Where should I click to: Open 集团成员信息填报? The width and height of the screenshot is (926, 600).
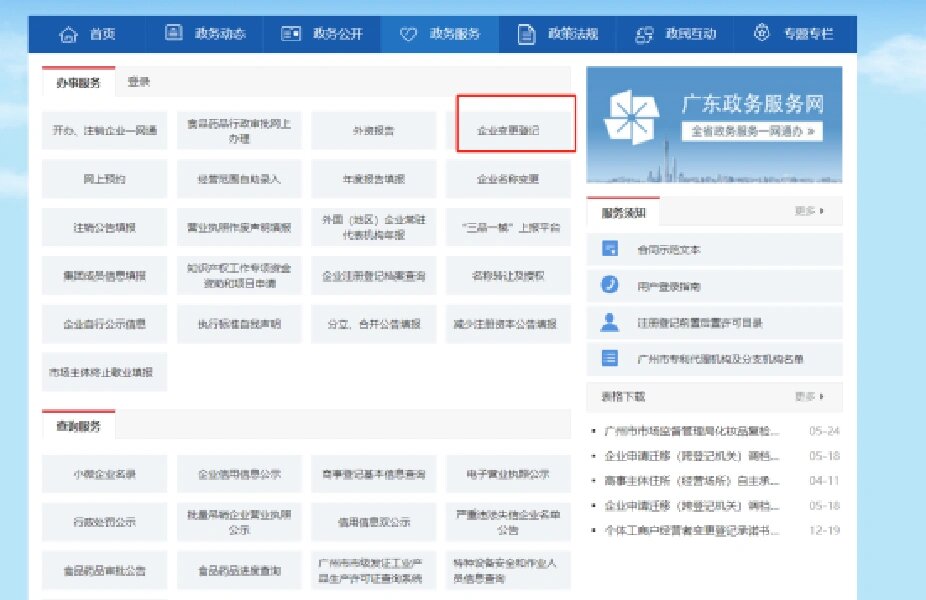[x=105, y=276]
